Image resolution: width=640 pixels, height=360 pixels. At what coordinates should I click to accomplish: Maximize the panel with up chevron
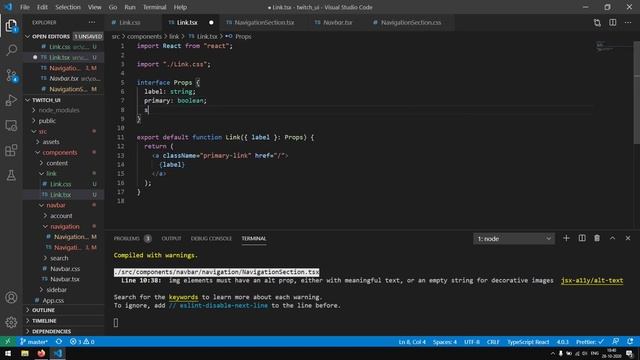point(612,238)
